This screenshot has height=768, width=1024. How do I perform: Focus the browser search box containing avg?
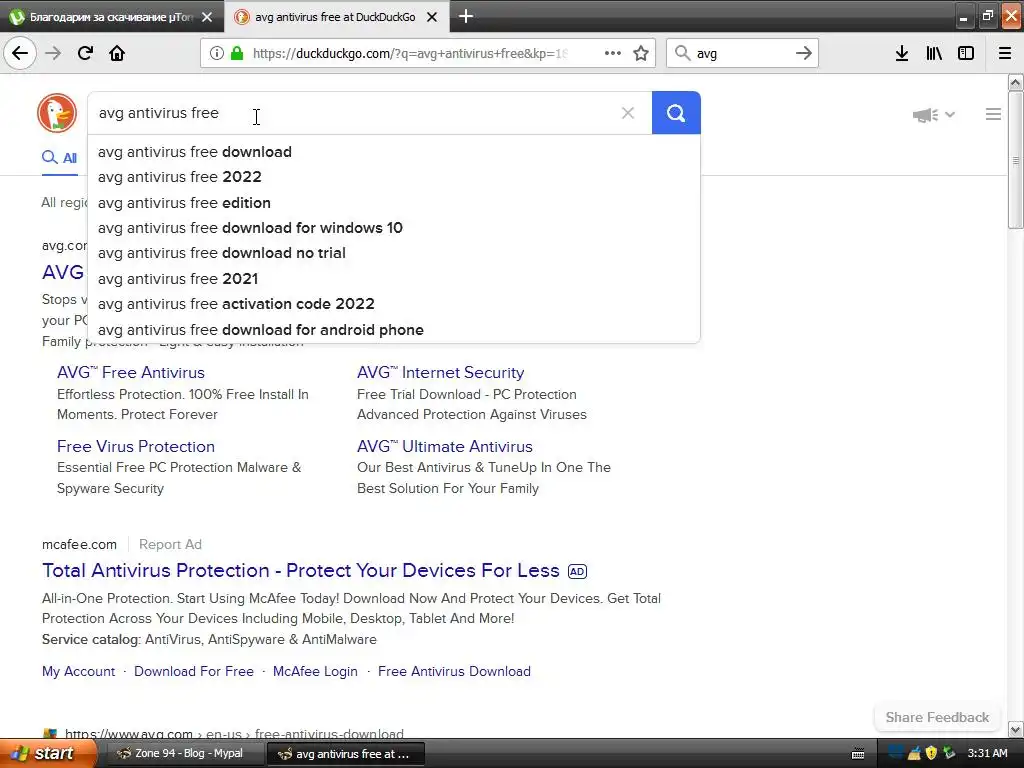741,53
